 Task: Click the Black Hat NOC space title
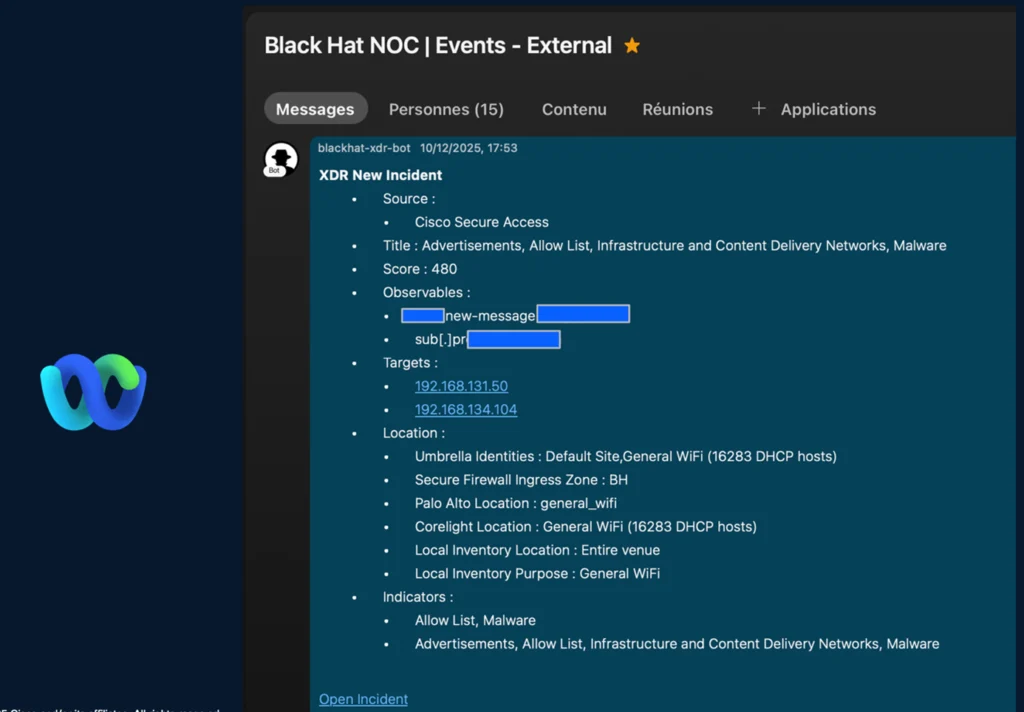pos(438,46)
